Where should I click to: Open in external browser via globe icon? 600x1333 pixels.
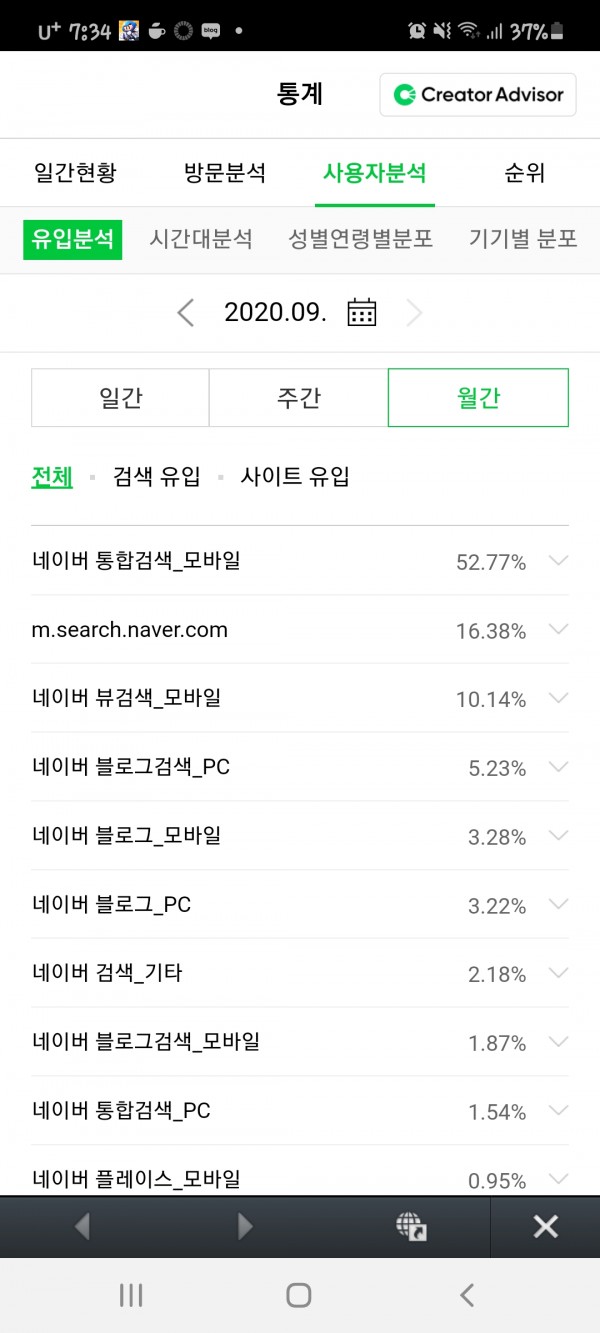click(x=410, y=1226)
